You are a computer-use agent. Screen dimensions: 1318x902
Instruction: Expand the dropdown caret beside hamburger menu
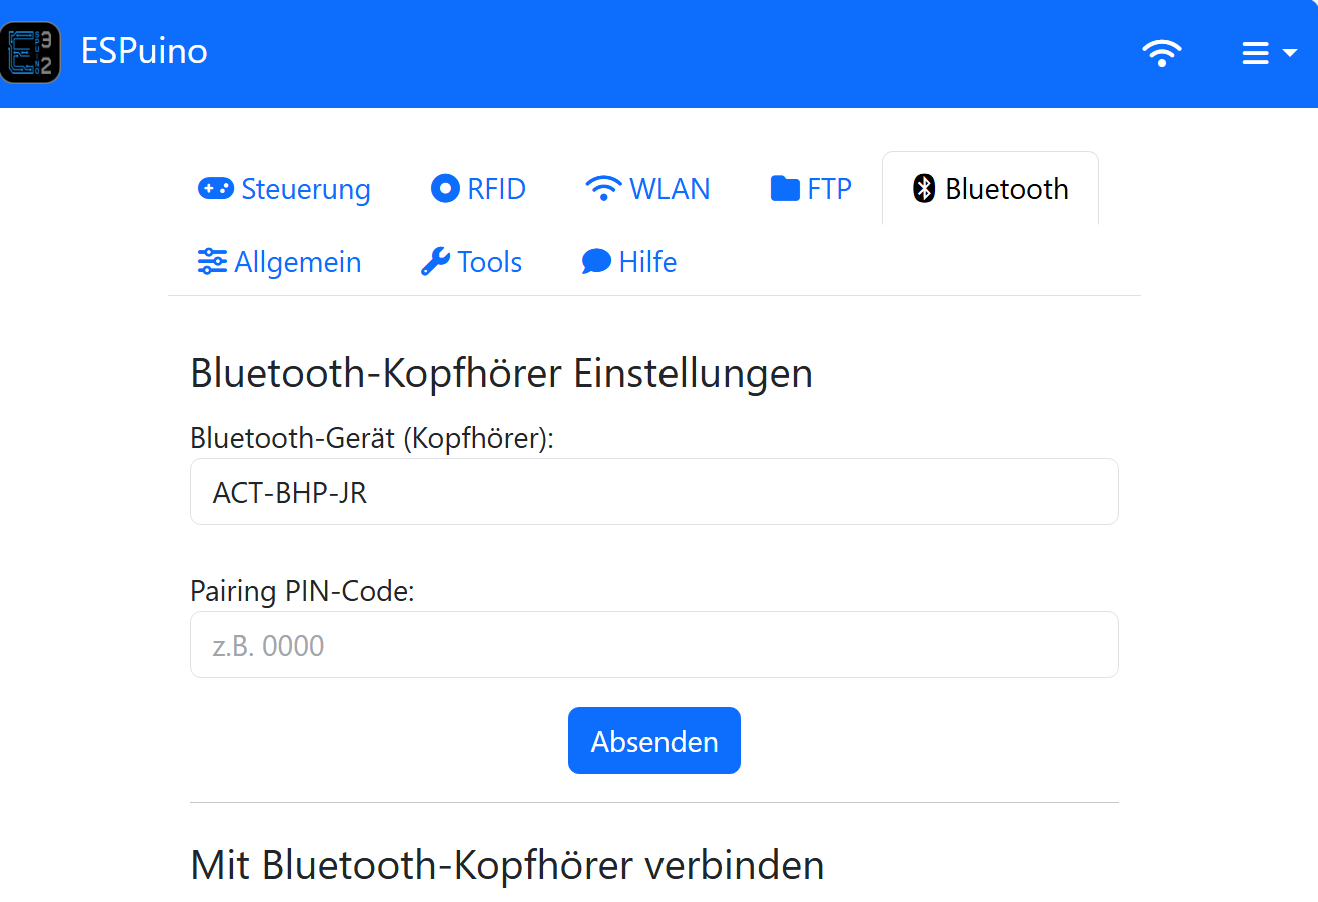click(x=1289, y=53)
